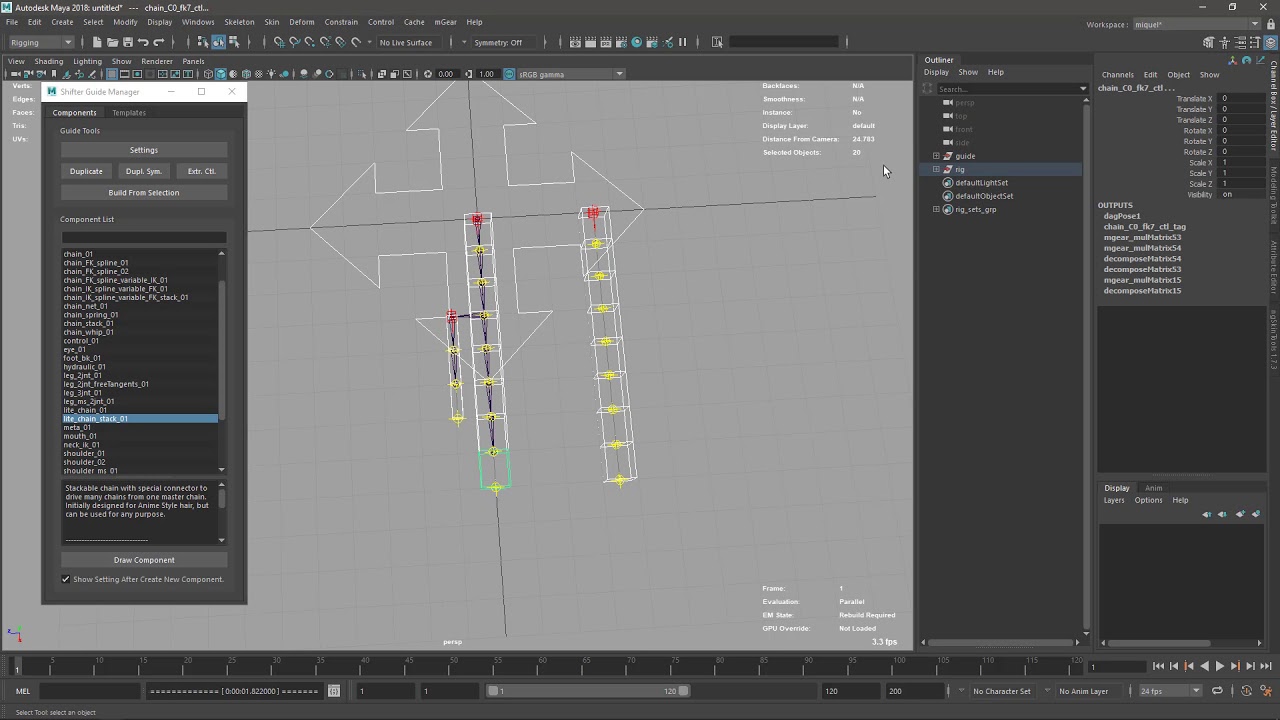Go to the start of the playback range

tap(1158, 666)
